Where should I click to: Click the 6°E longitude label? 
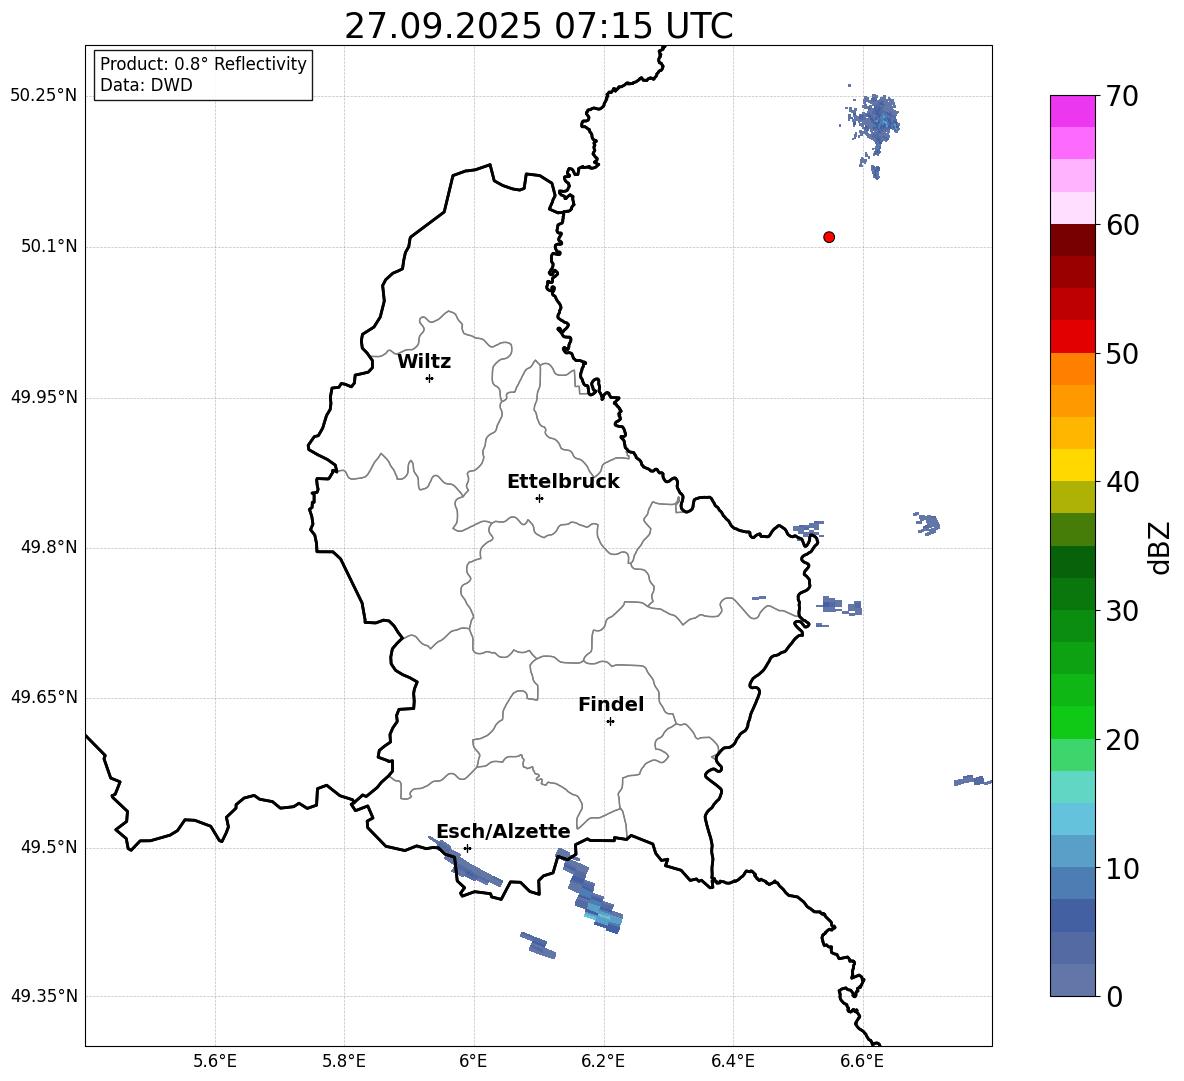point(473,1061)
